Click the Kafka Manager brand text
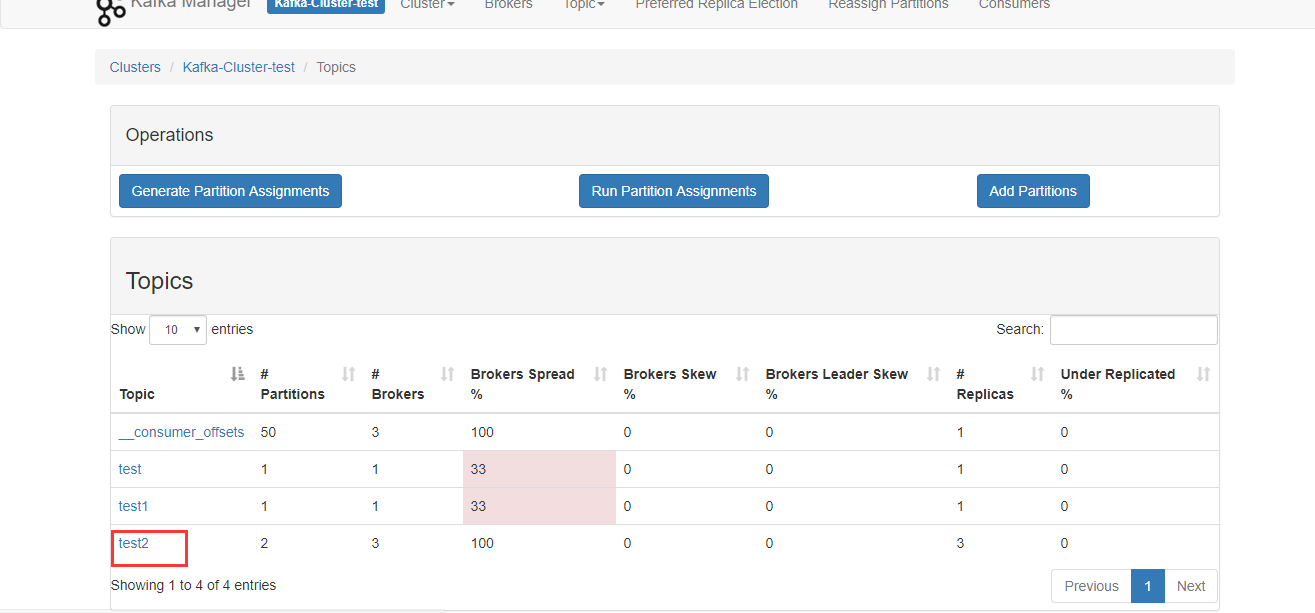The width and height of the screenshot is (1315, 613). pos(191,5)
